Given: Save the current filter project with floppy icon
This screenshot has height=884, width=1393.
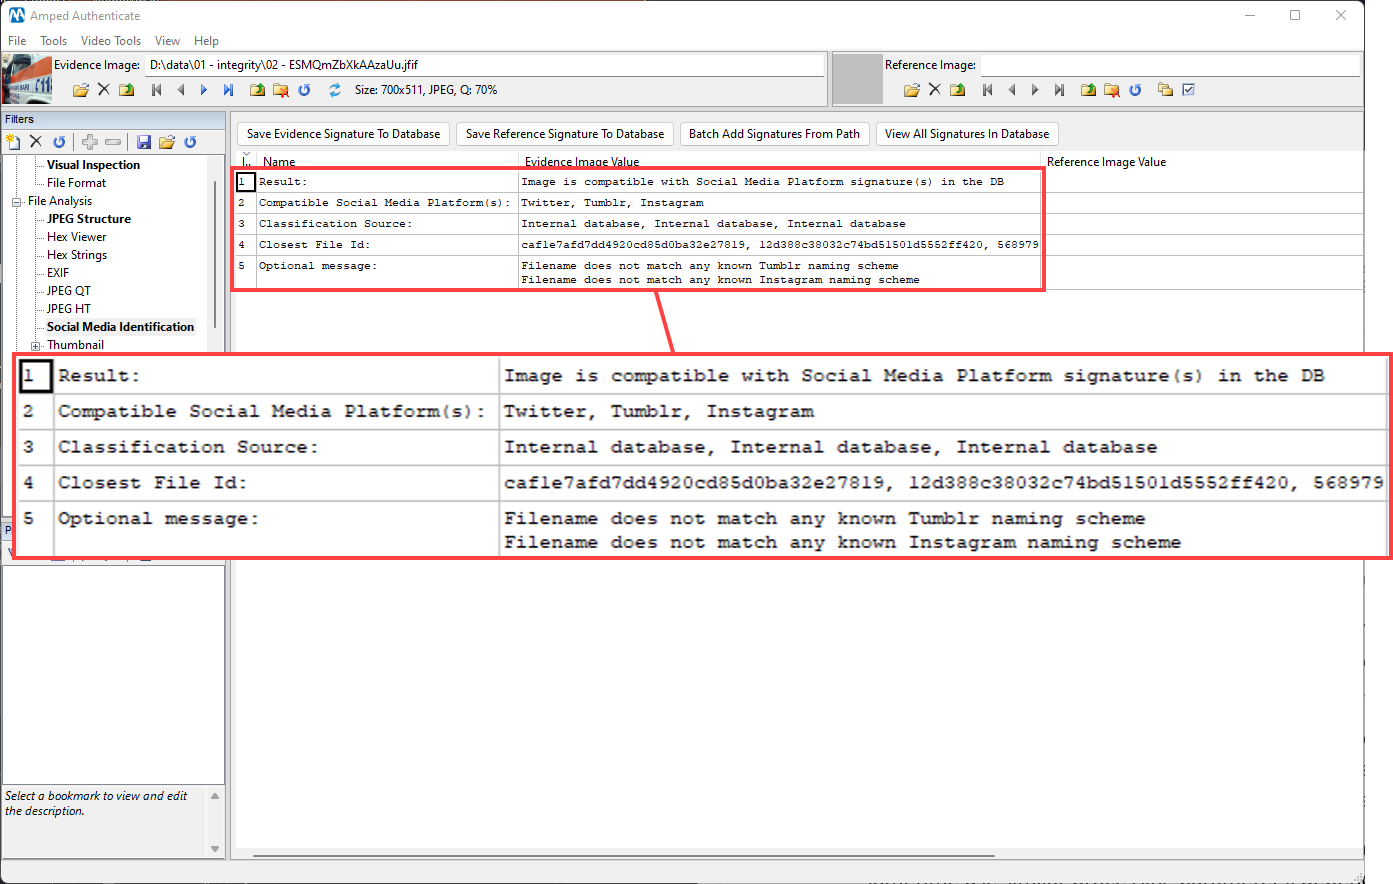Looking at the screenshot, I should tap(143, 141).
